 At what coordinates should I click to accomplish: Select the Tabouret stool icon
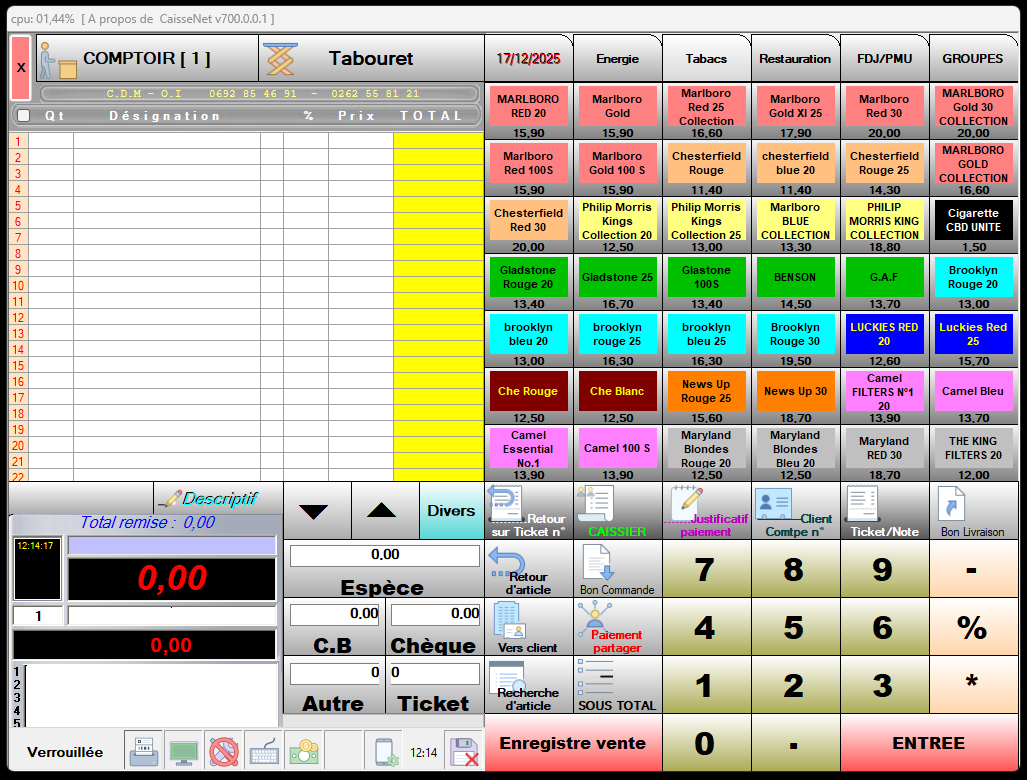click(x=372, y=58)
